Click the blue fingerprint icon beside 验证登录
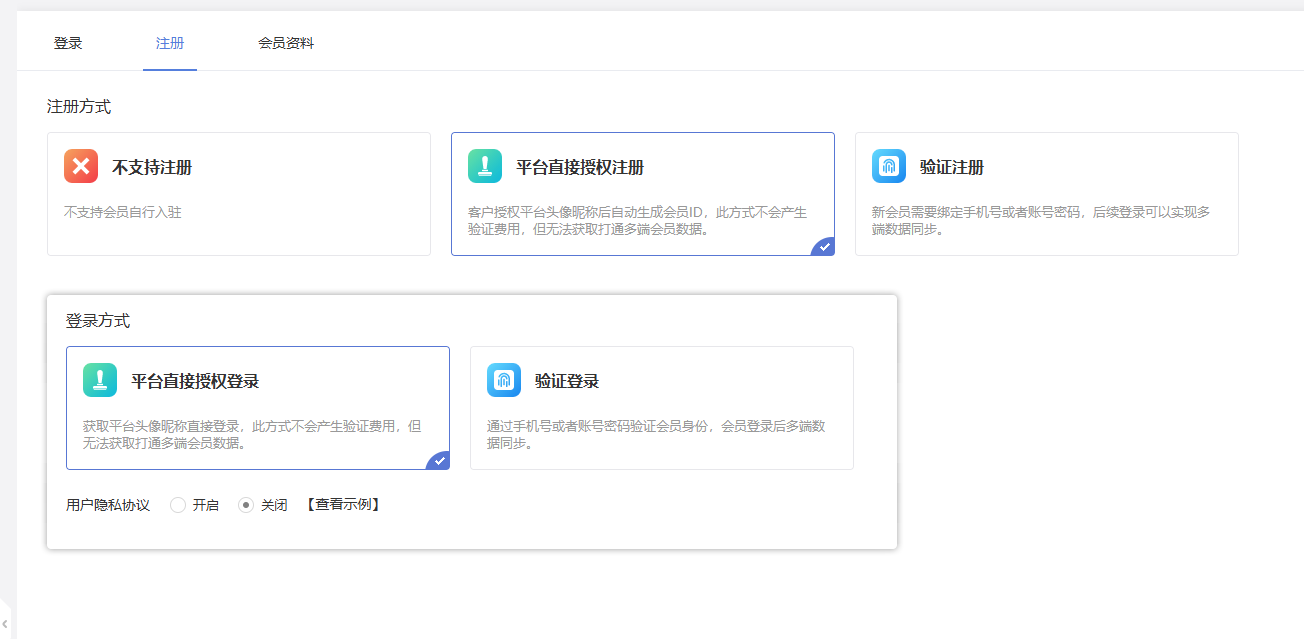Viewport: 1304px width, 639px height. [x=504, y=380]
